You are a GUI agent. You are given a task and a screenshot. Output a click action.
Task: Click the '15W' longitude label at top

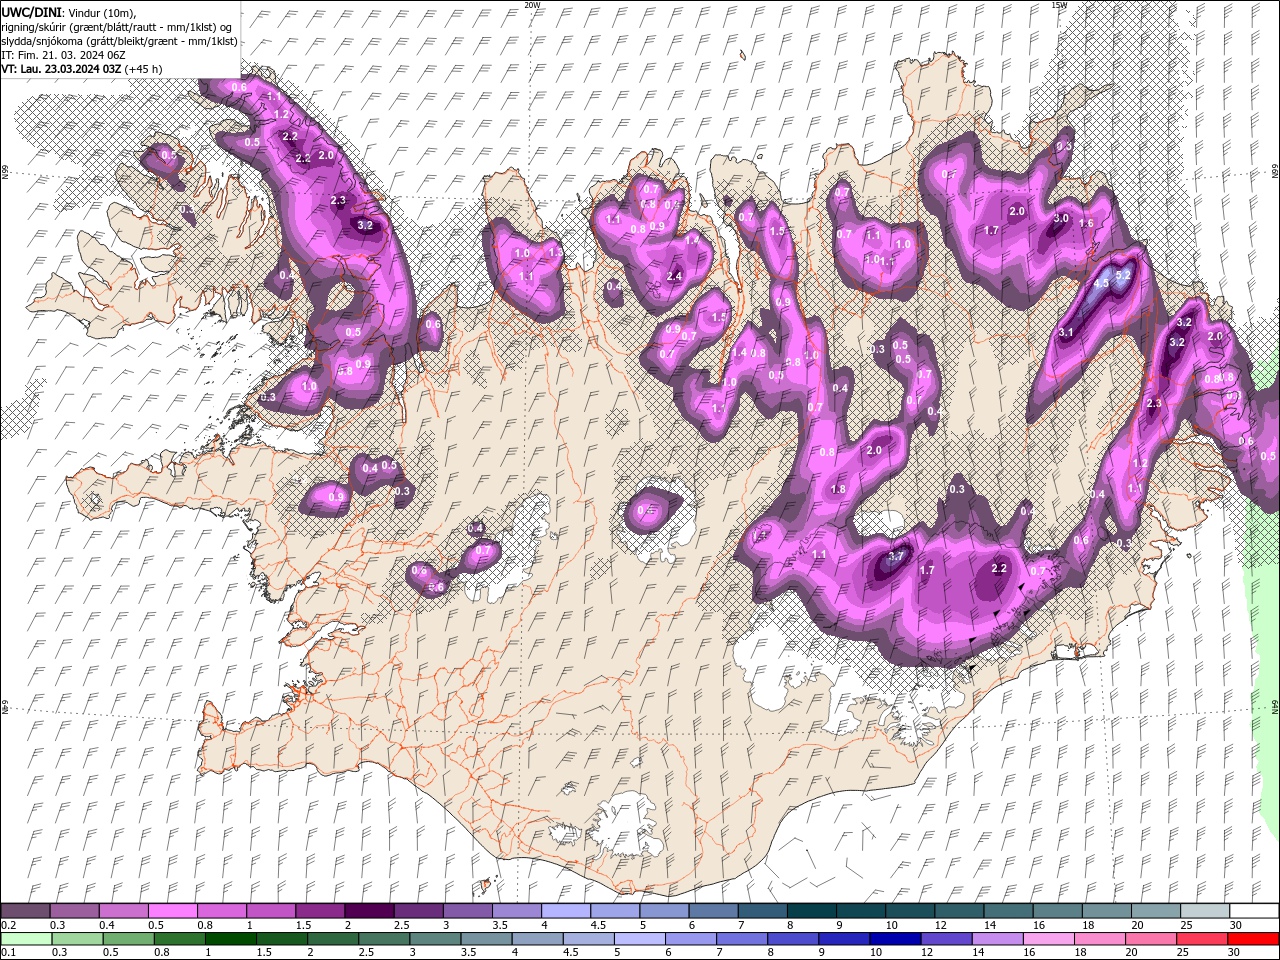point(1058,5)
